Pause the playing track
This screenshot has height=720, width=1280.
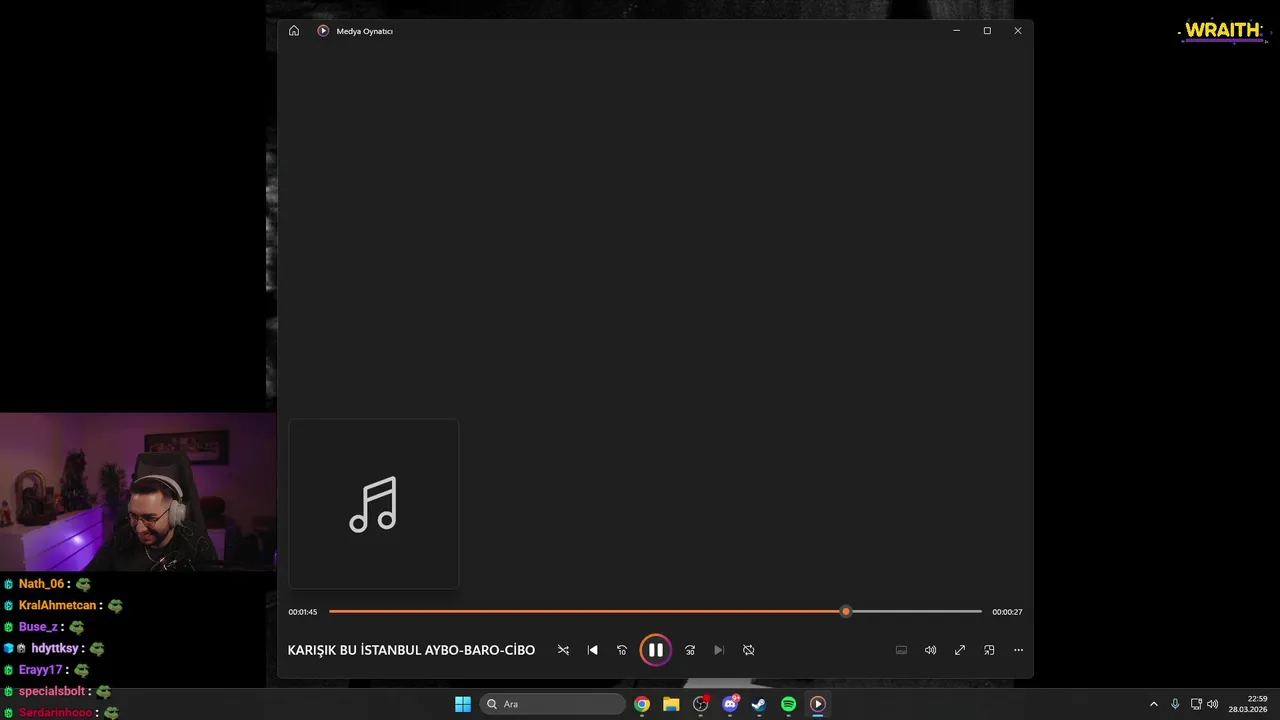pyautogui.click(x=656, y=650)
